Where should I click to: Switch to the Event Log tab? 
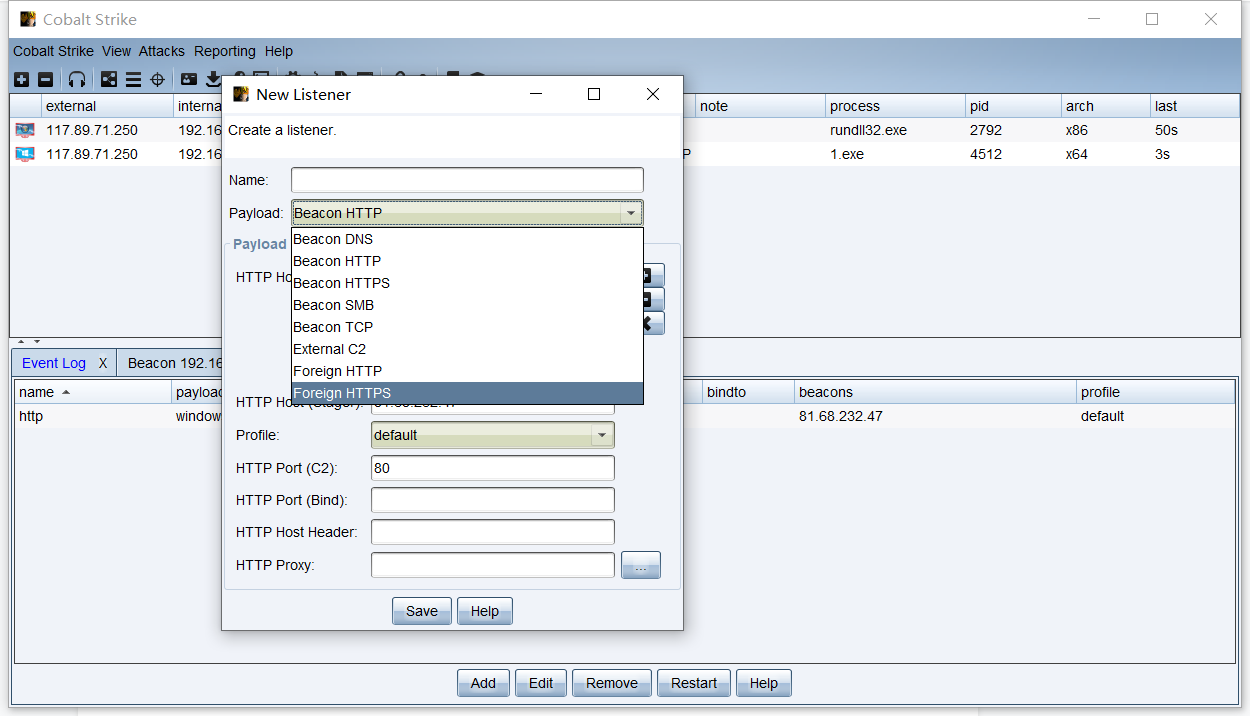click(x=54, y=363)
